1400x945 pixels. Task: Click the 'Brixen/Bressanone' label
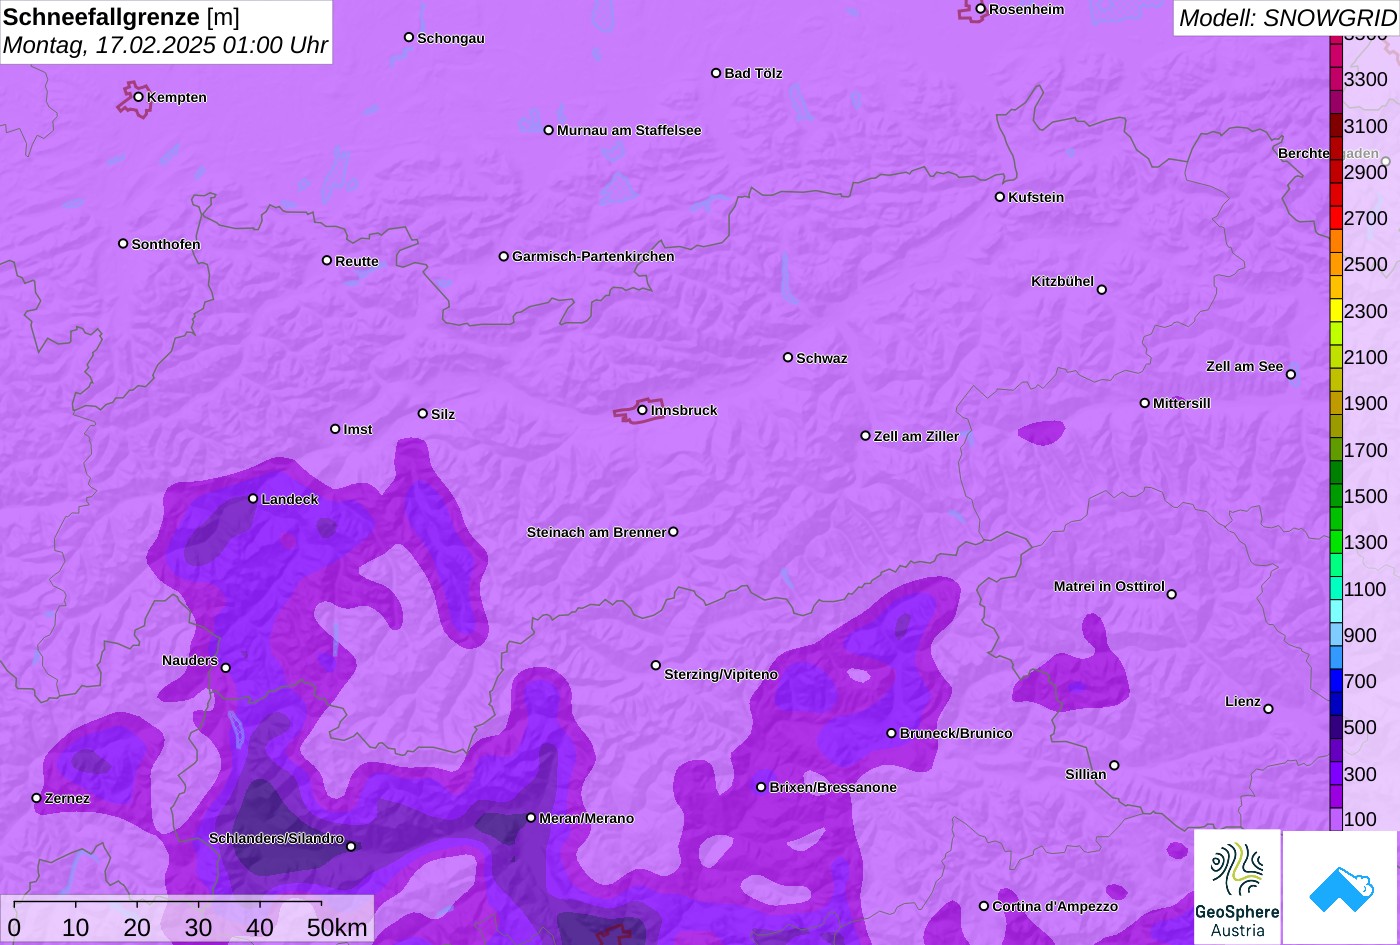833,787
